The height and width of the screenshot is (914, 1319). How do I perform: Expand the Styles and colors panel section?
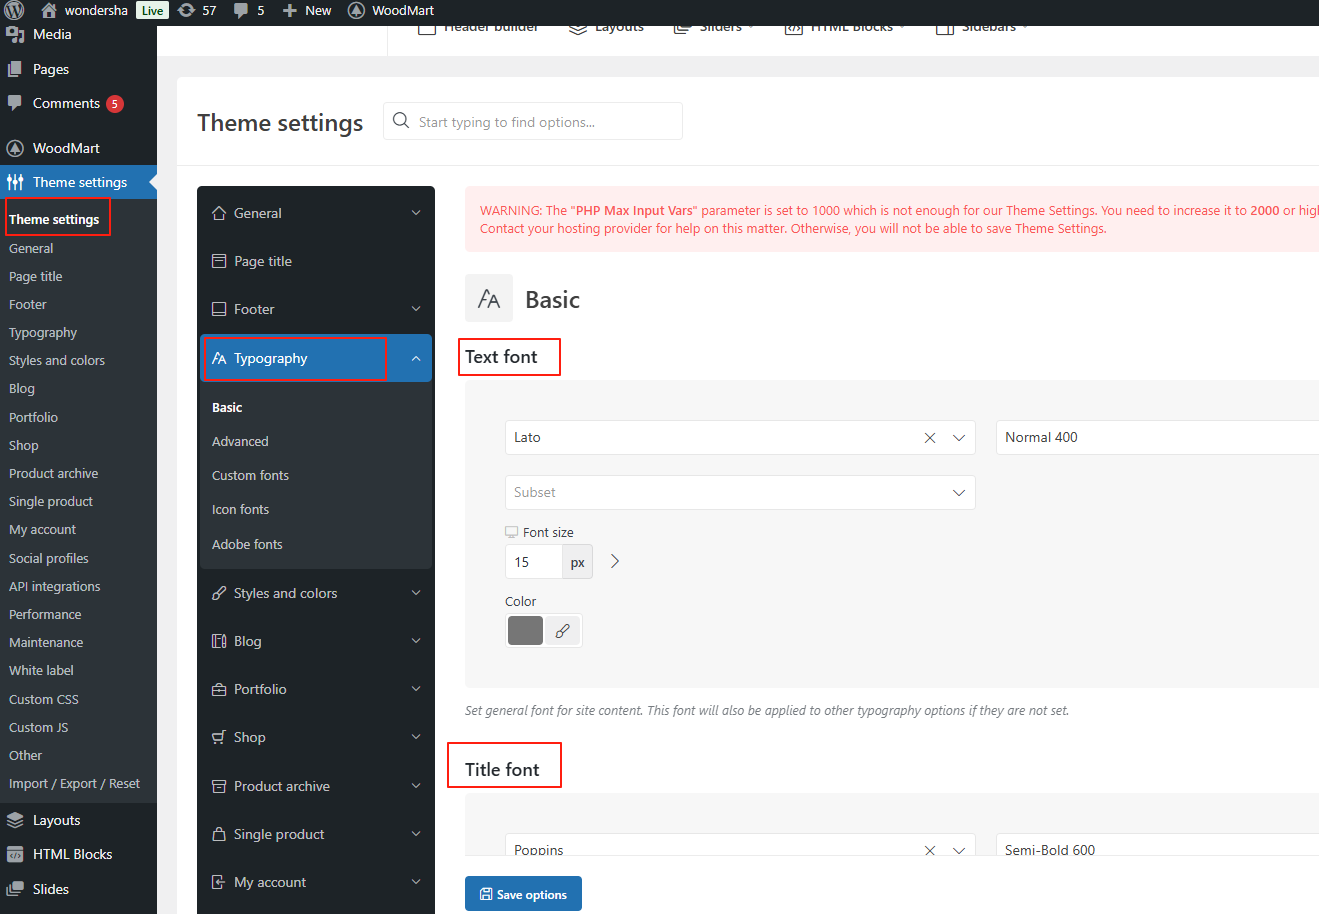point(316,593)
